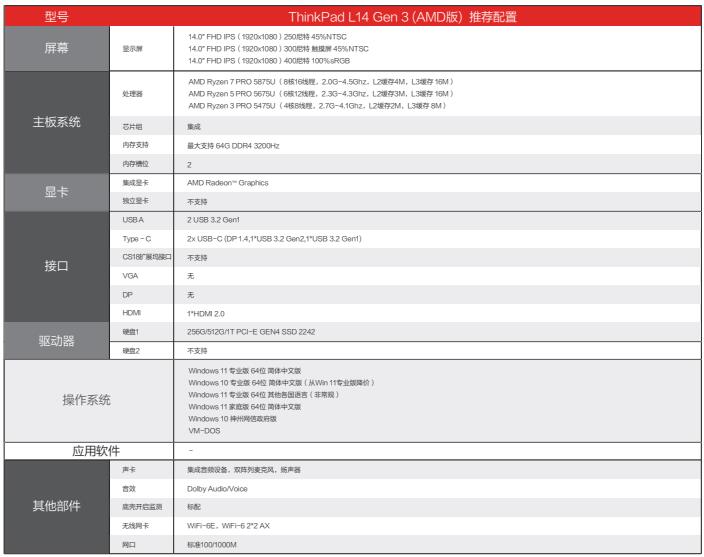Image resolution: width=704 pixels, height=557 pixels.
Task: Click the 显卡 category cell
Action: pyautogui.click(x=58, y=192)
